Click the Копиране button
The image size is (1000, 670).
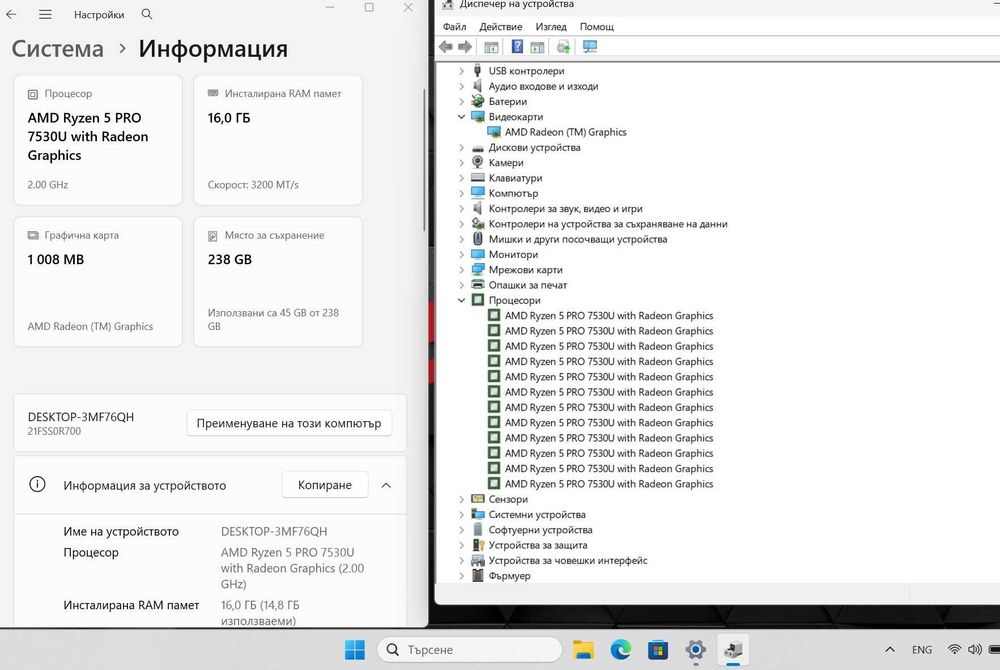[325, 485]
